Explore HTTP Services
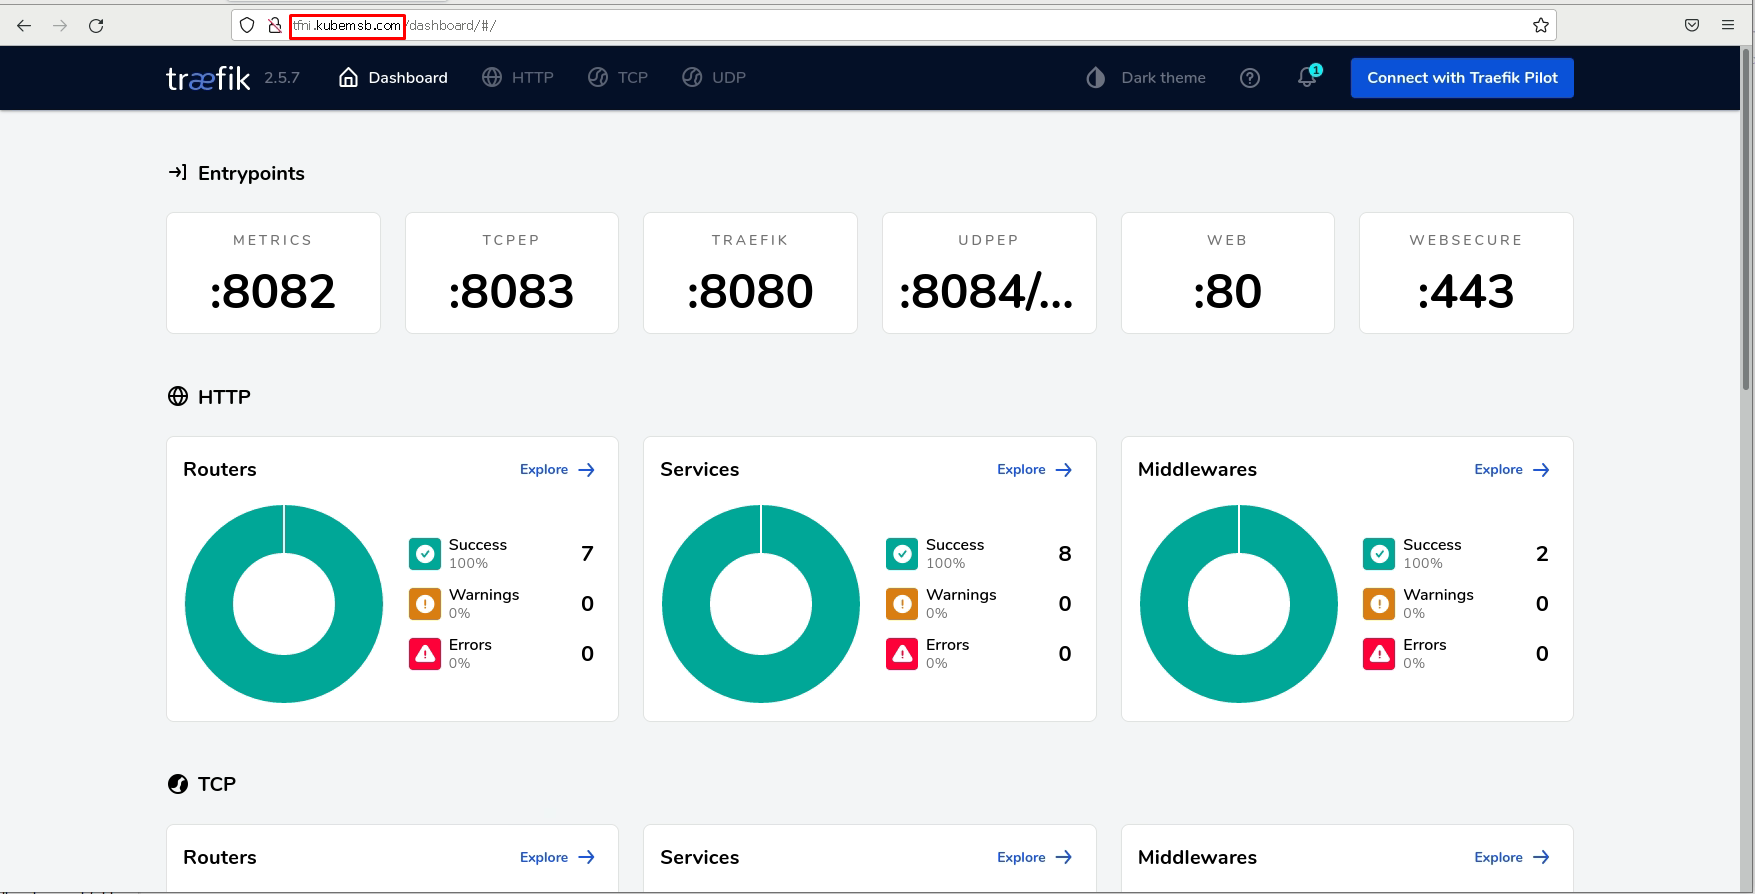The image size is (1755, 894). 1034,470
